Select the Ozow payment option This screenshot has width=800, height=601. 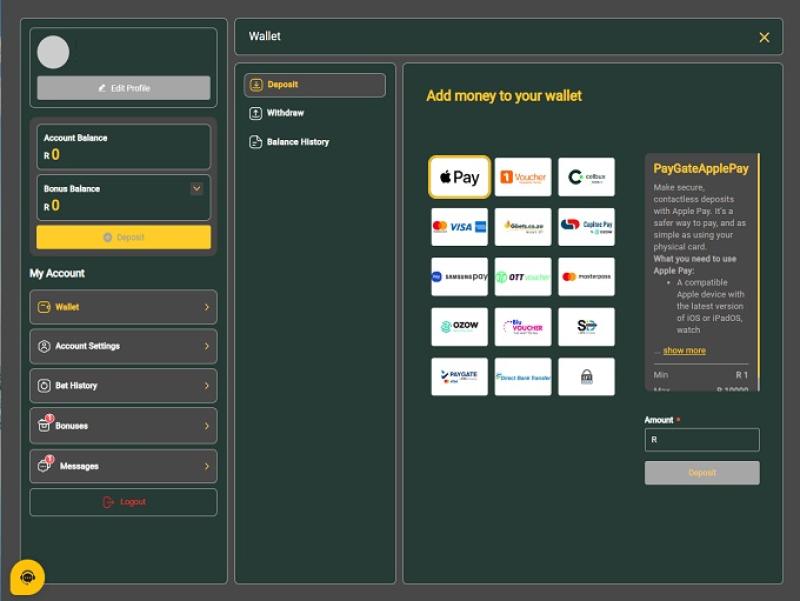[459, 327]
